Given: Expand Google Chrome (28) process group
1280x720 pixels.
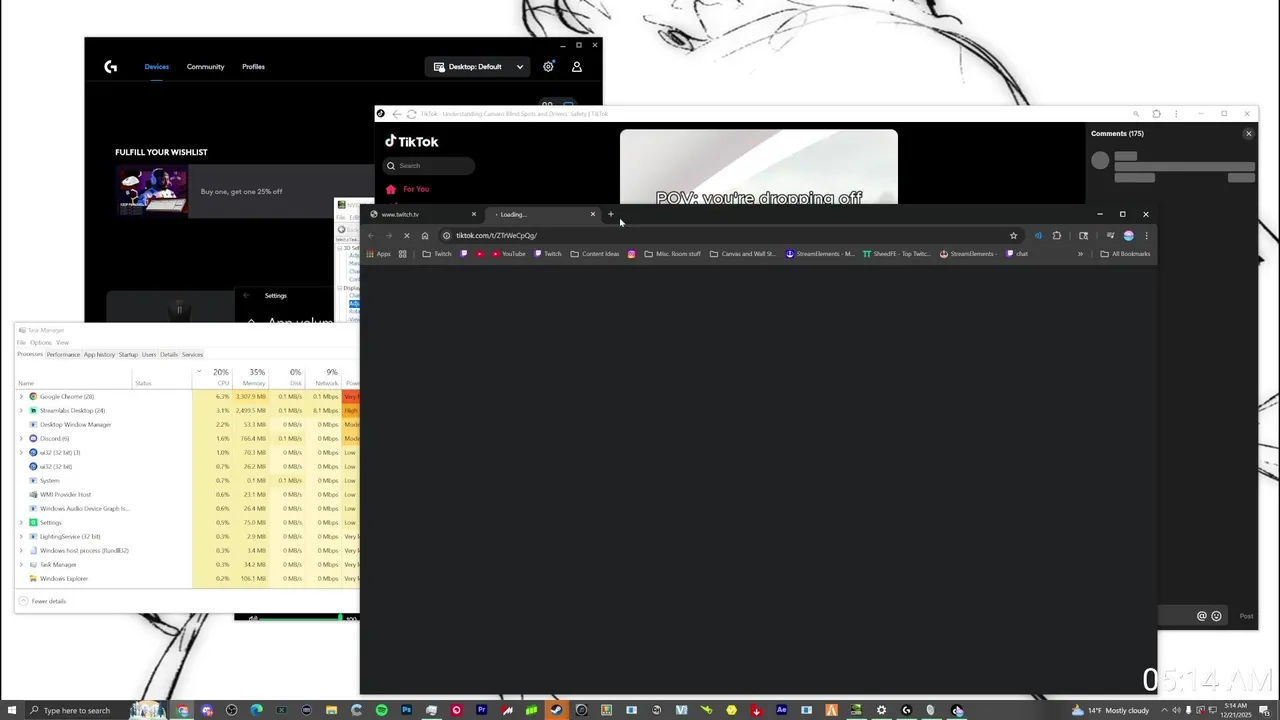Looking at the screenshot, I should pos(21,397).
